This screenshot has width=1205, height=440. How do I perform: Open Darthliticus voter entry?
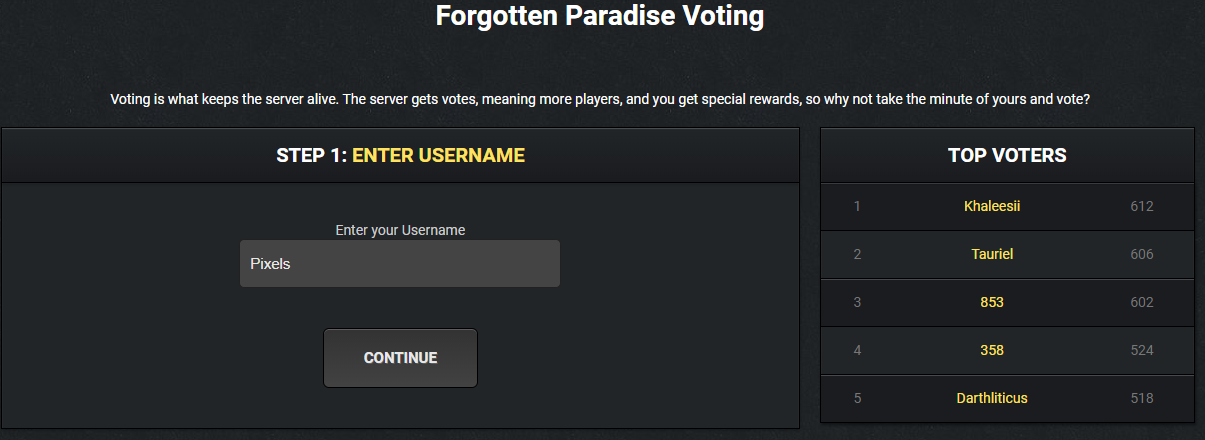pos(992,398)
